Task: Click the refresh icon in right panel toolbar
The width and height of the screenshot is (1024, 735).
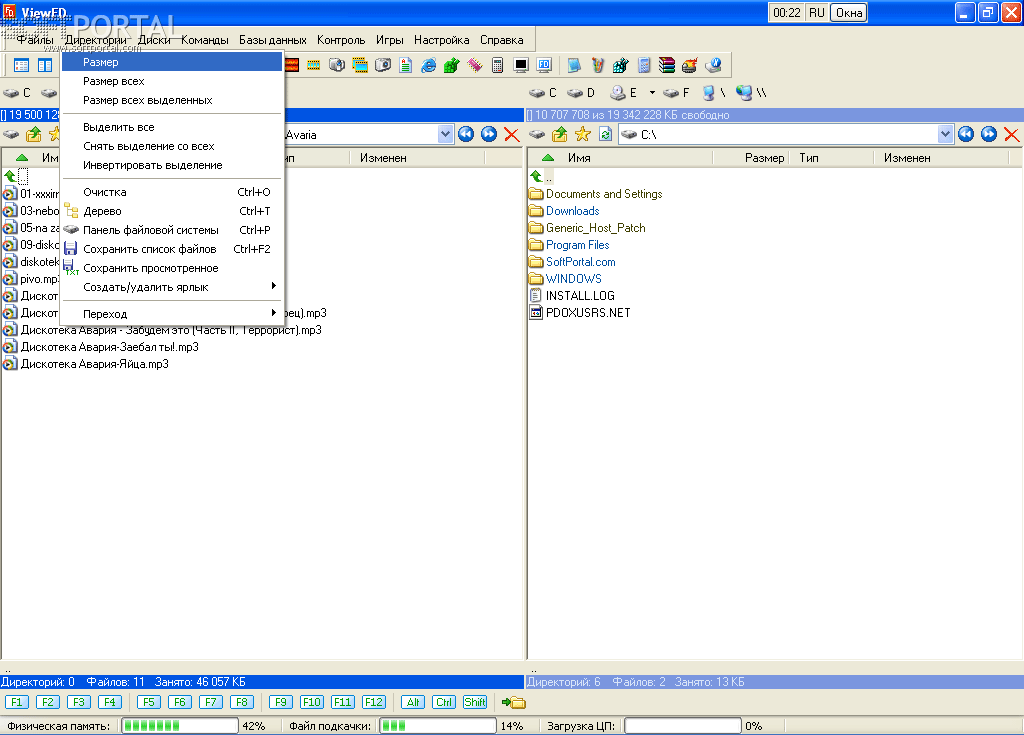Action: tap(605, 135)
